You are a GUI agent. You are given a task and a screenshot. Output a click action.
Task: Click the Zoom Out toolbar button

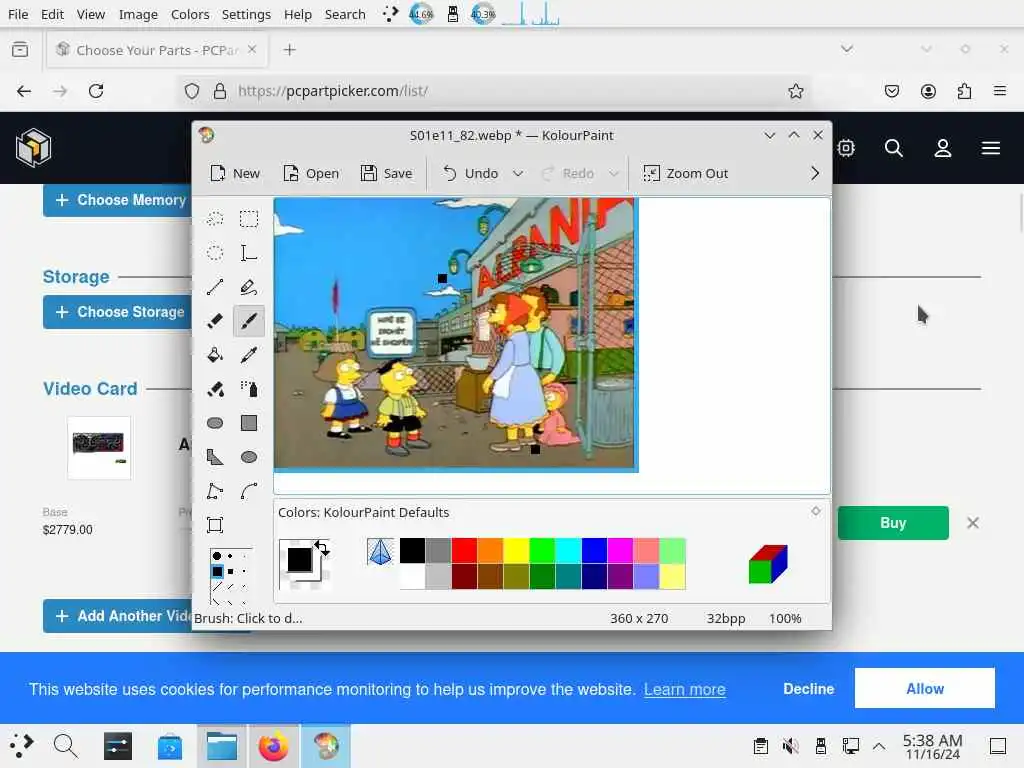(686, 174)
